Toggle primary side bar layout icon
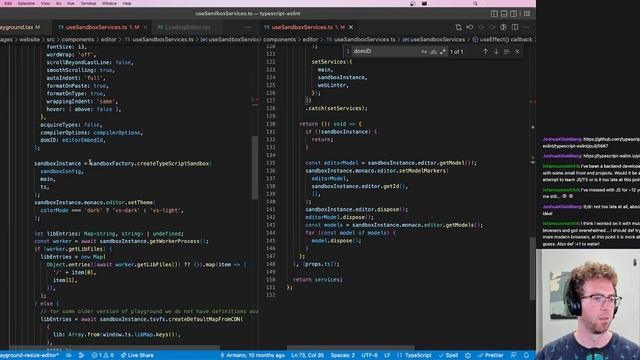The height and width of the screenshot is (360, 640). pyautogui.click(x=494, y=13)
